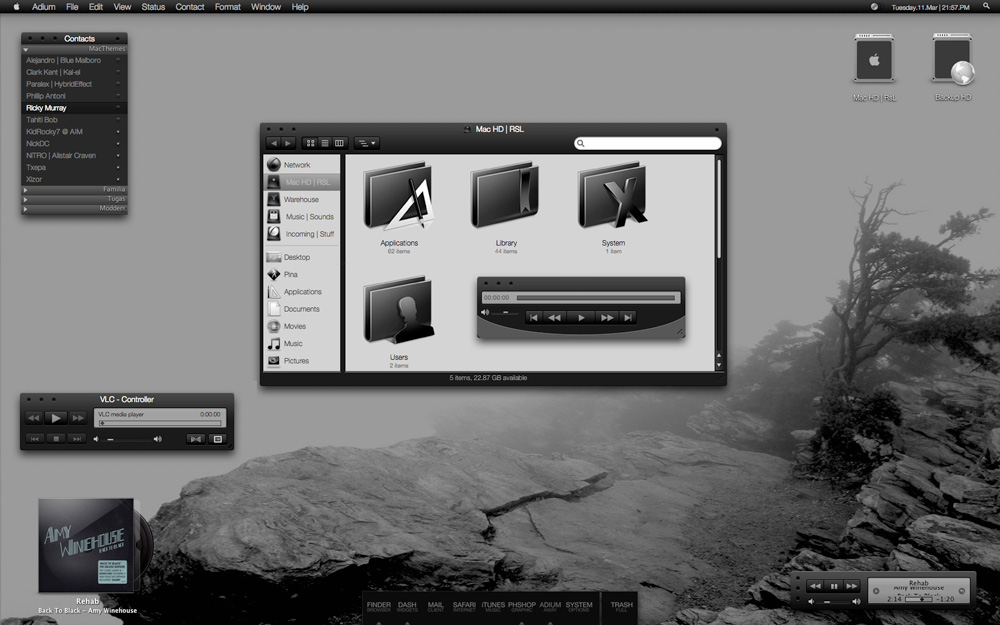Image resolution: width=1000 pixels, height=625 pixels.
Task: Open Spotlight search magnifier in menu bar
Action: (987, 6)
